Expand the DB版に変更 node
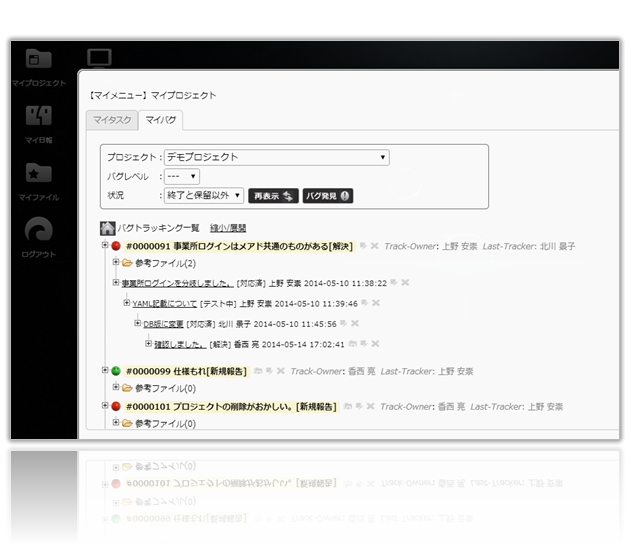Screen dimensions: 630x550 137,323
